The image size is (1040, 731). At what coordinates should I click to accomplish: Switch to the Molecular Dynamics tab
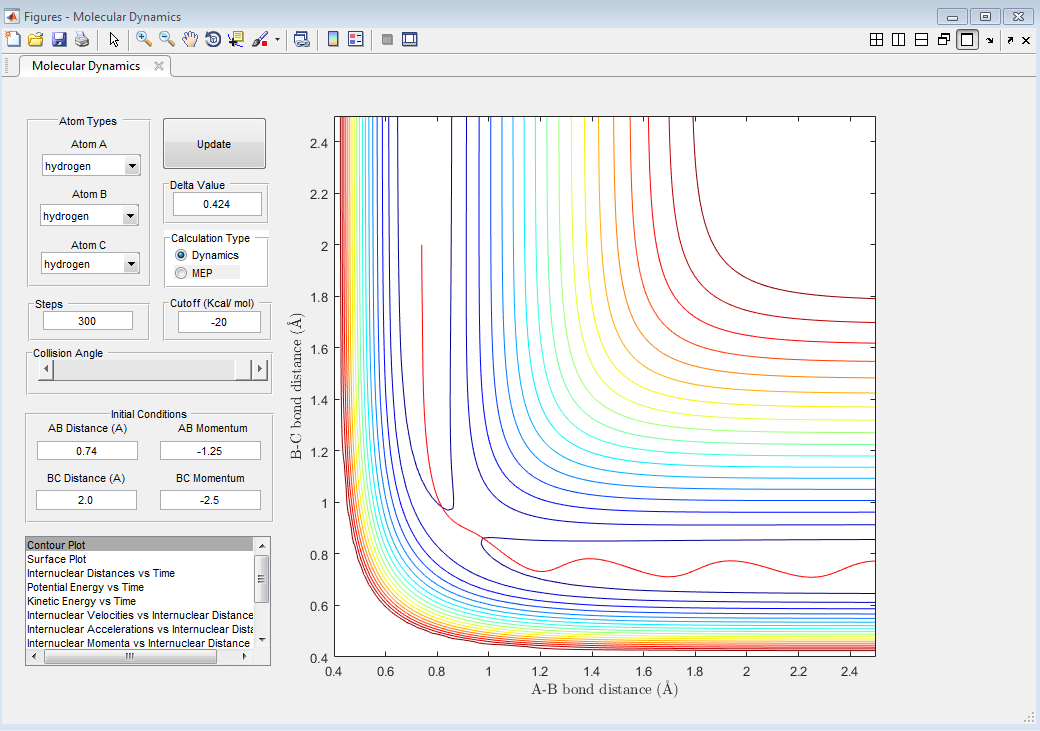pos(86,66)
